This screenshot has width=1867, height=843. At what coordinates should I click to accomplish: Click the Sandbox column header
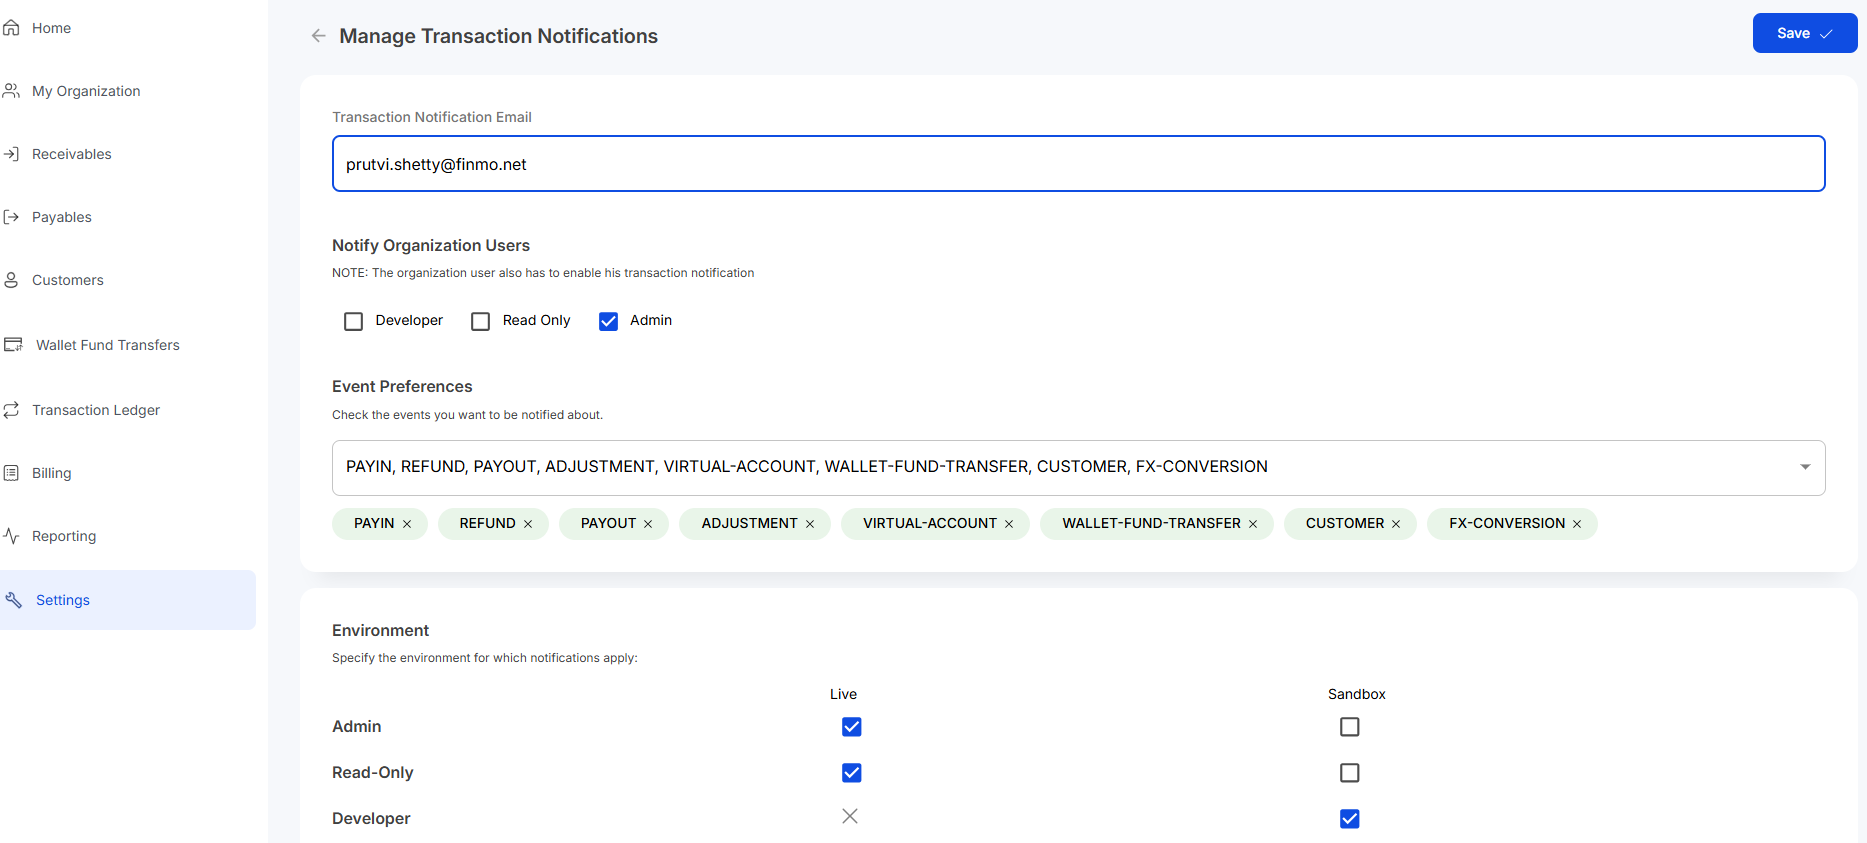pyautogui.click(x=1357, y=694)
